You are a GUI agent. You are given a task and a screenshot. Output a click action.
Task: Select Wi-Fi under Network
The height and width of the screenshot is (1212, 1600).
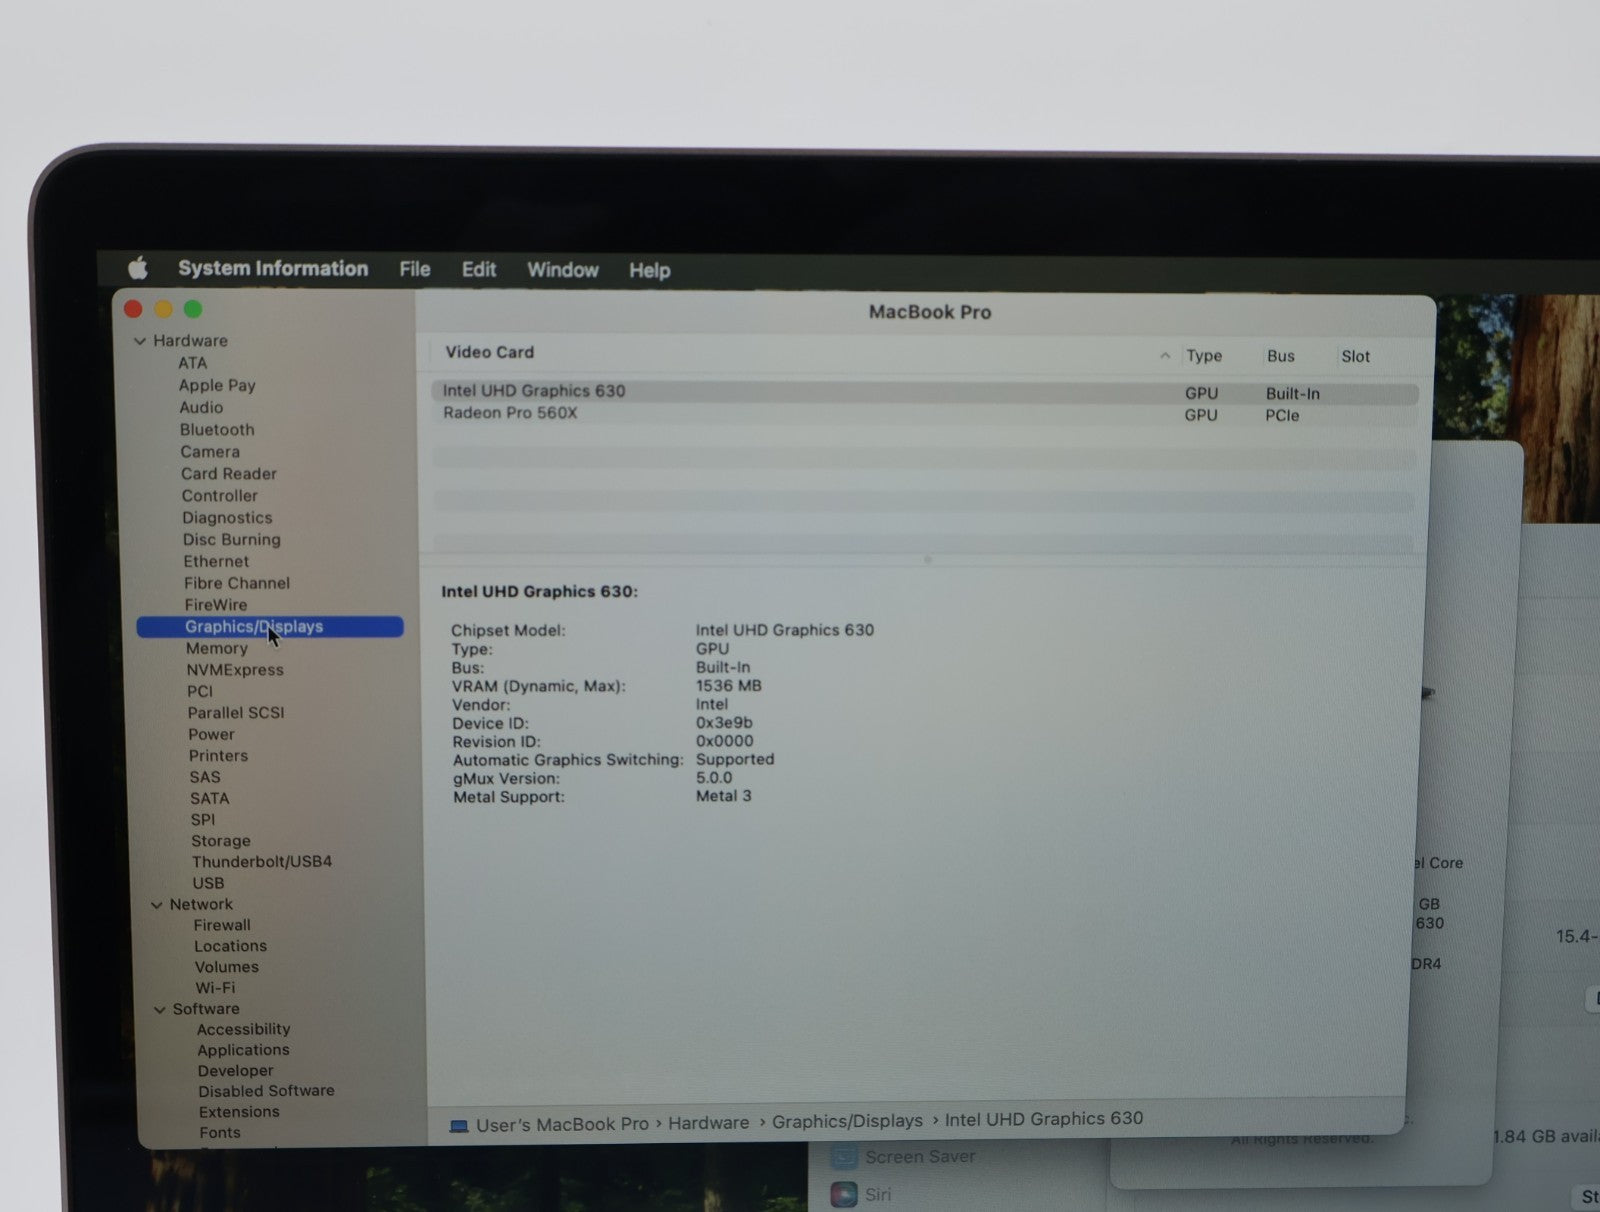(x=215, y=987)
